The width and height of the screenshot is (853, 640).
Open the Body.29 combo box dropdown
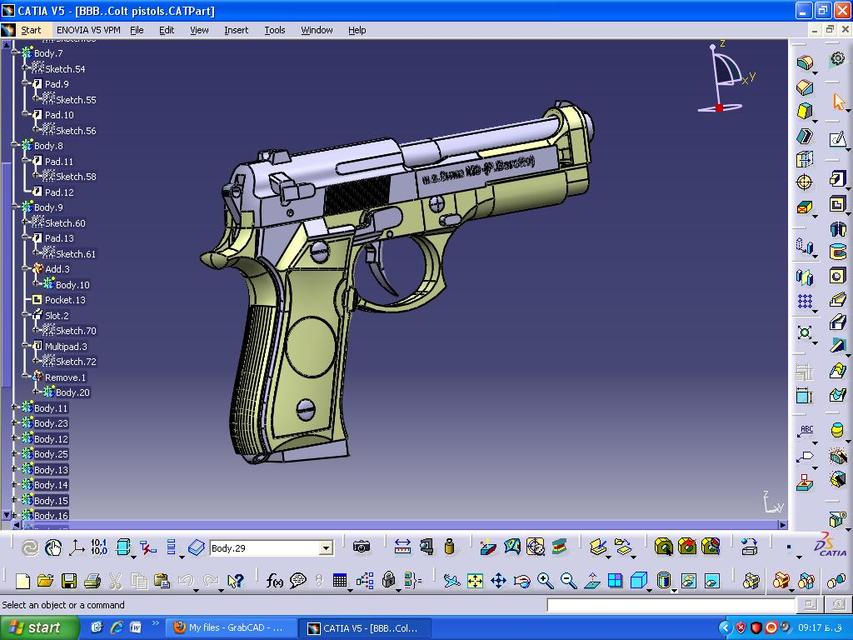[x=327, y=548]
